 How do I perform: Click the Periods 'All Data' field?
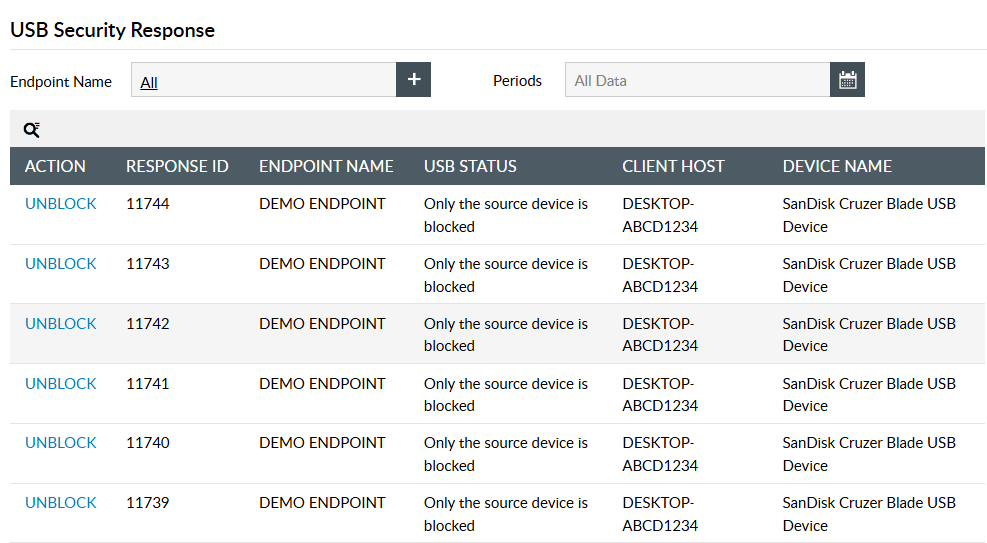pyautogui.click(x=697, y=81)
